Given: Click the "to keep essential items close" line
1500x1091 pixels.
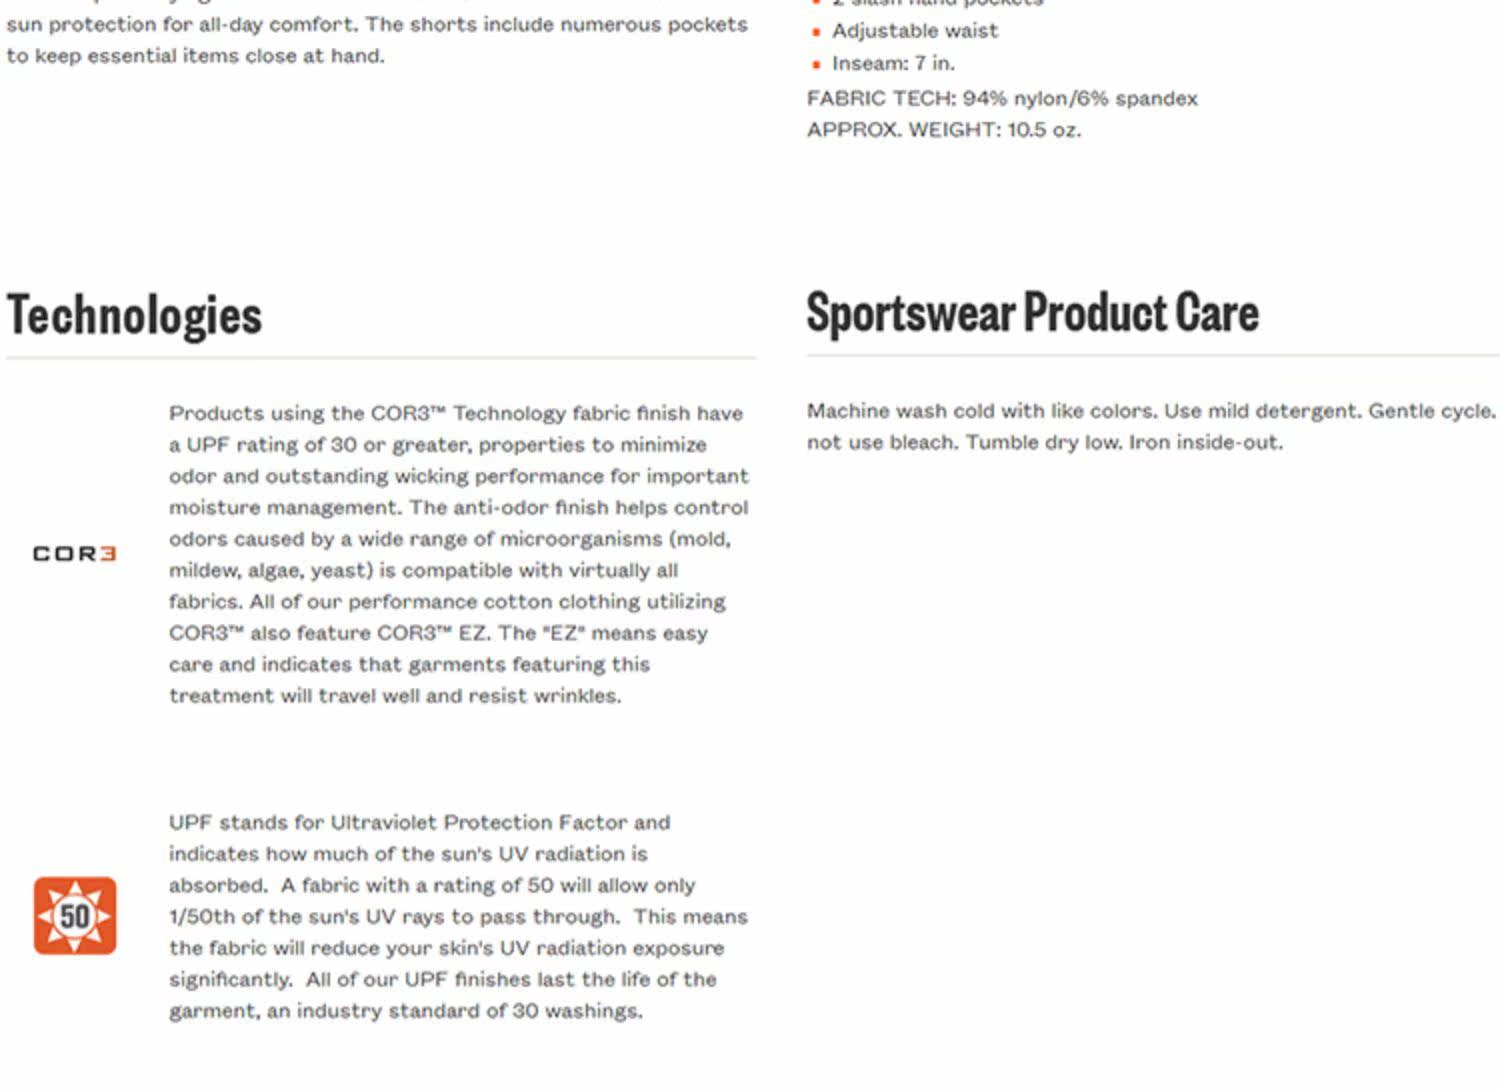Looking at the screenshot, I should coord(195,56).
